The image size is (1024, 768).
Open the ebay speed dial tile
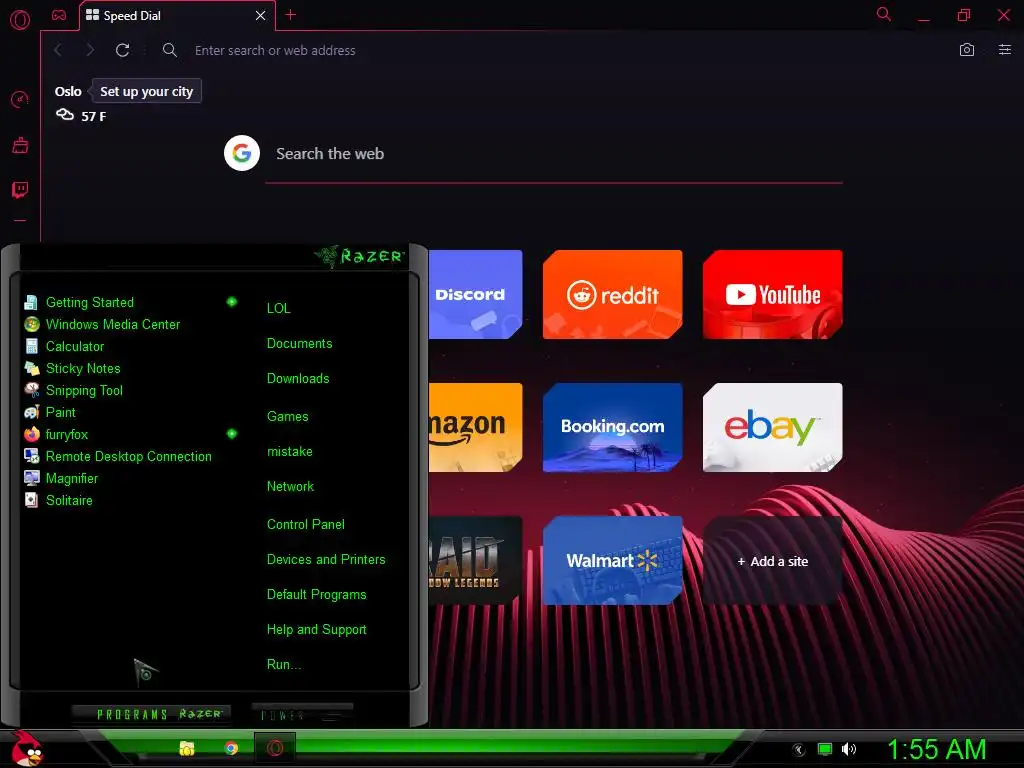(773, 428)
